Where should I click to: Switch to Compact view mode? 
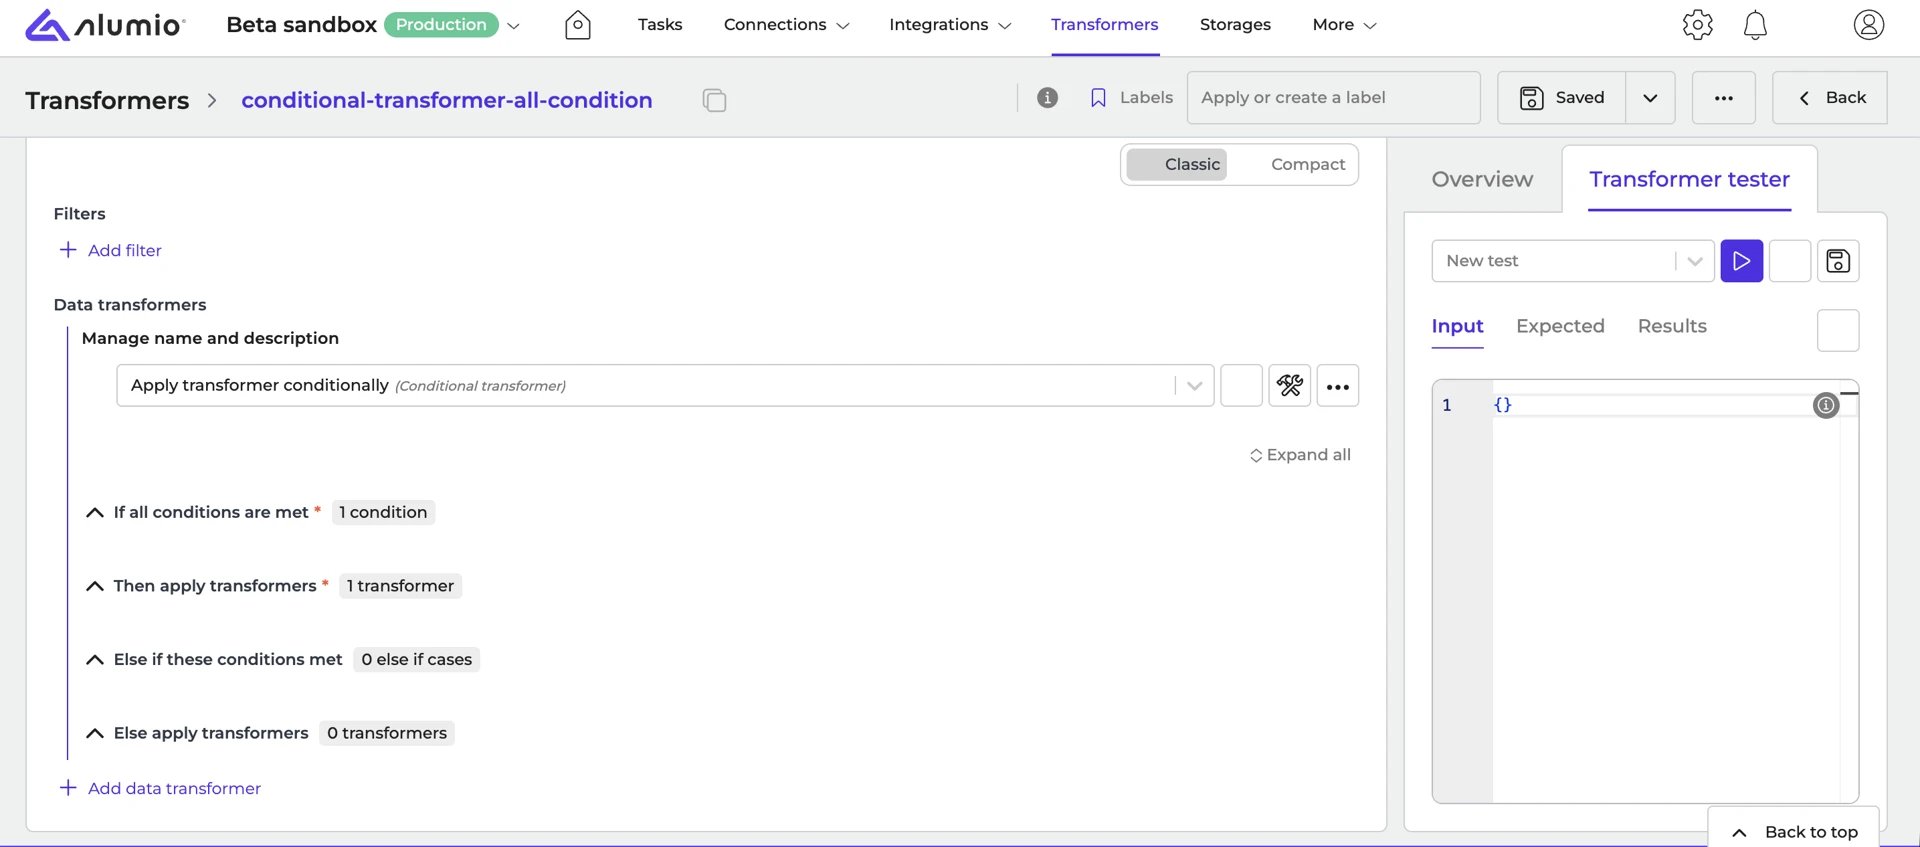pos(1308,164)
